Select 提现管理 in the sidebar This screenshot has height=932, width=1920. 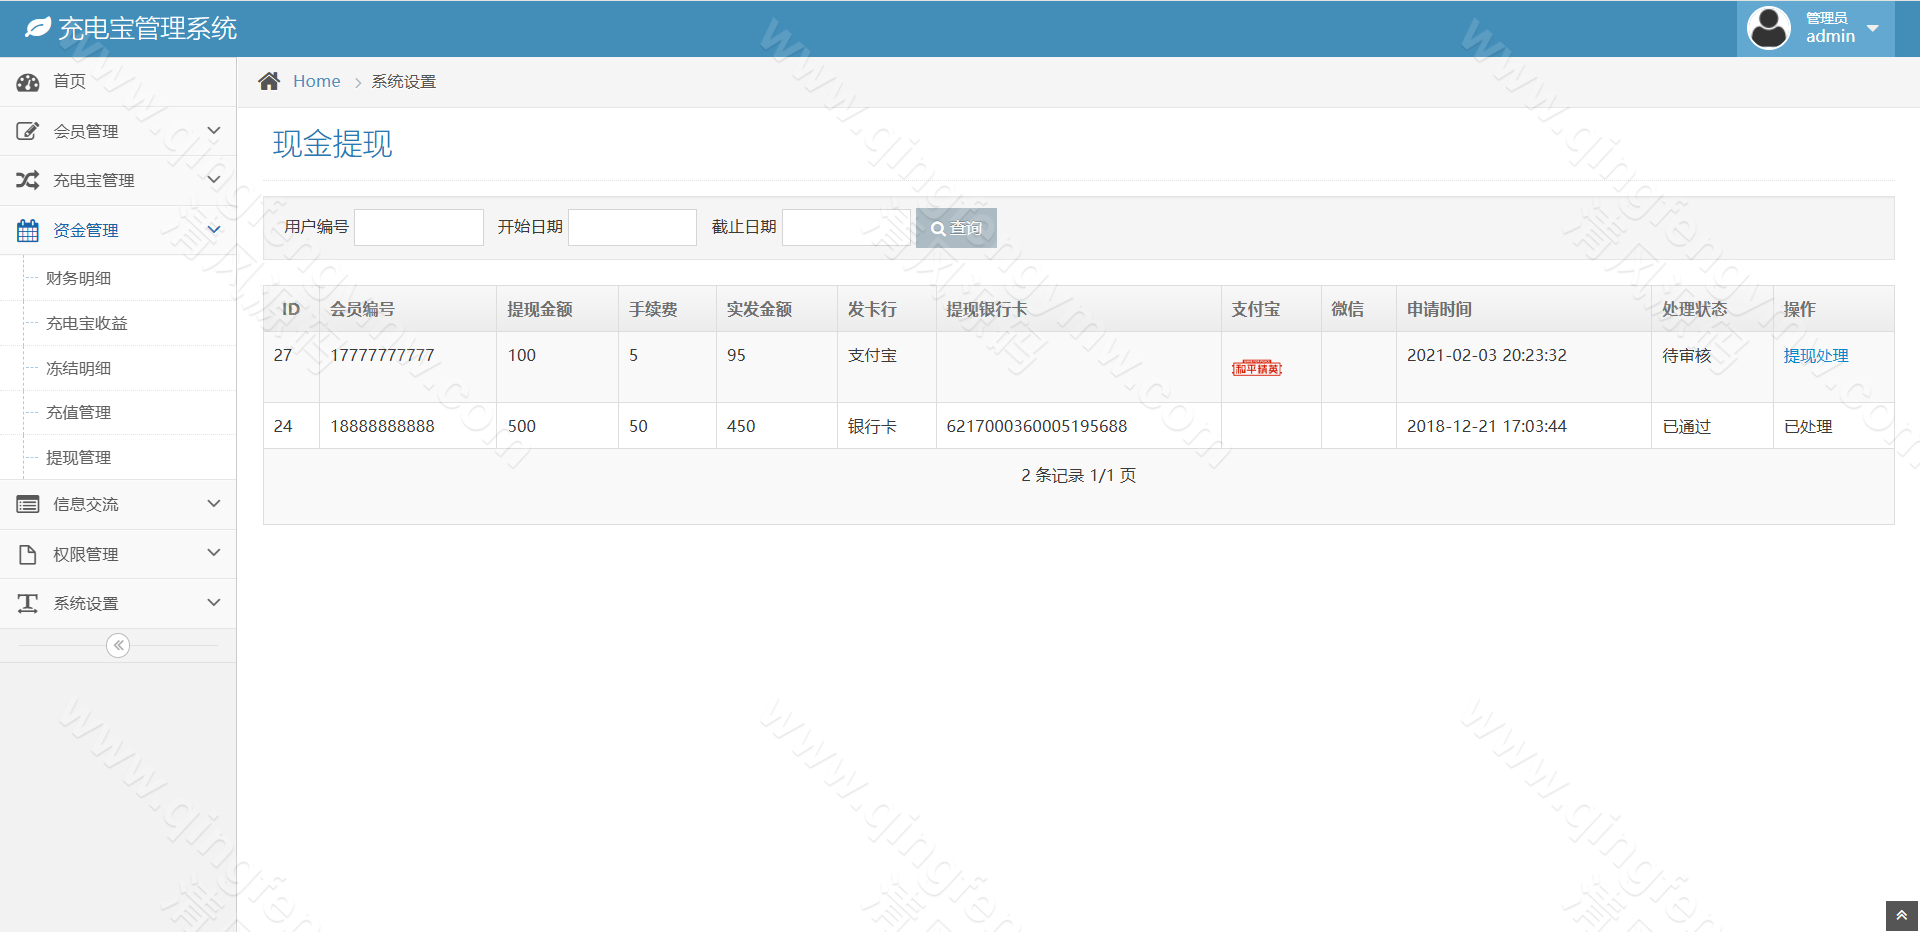pos(77,457)
